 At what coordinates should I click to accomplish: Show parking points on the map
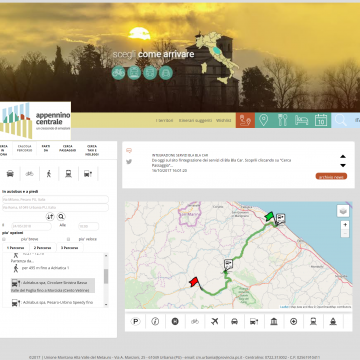click(135, 321)
